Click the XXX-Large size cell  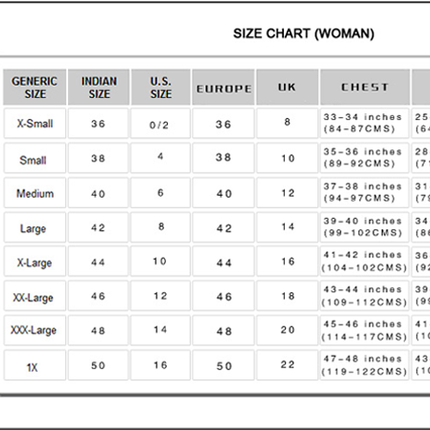[35, 330]
